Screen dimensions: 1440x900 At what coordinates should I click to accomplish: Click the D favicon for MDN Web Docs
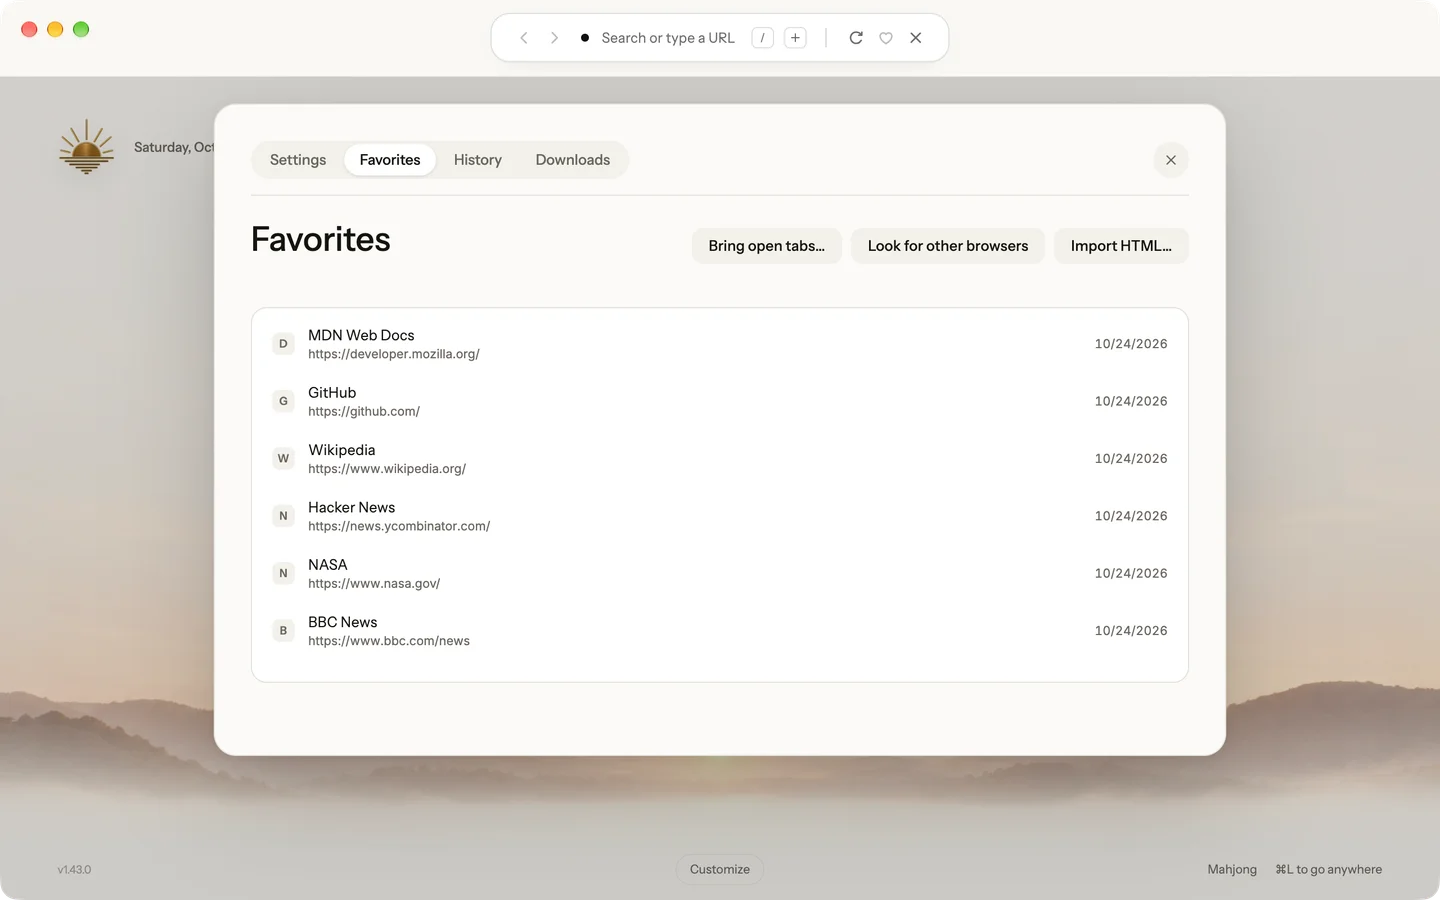tap(283, 344)
